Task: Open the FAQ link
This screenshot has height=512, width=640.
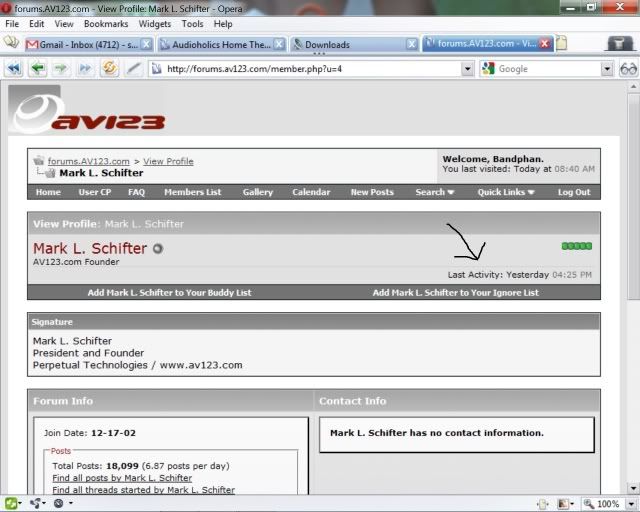Action: pyautogui.click(x=136, y=192)
